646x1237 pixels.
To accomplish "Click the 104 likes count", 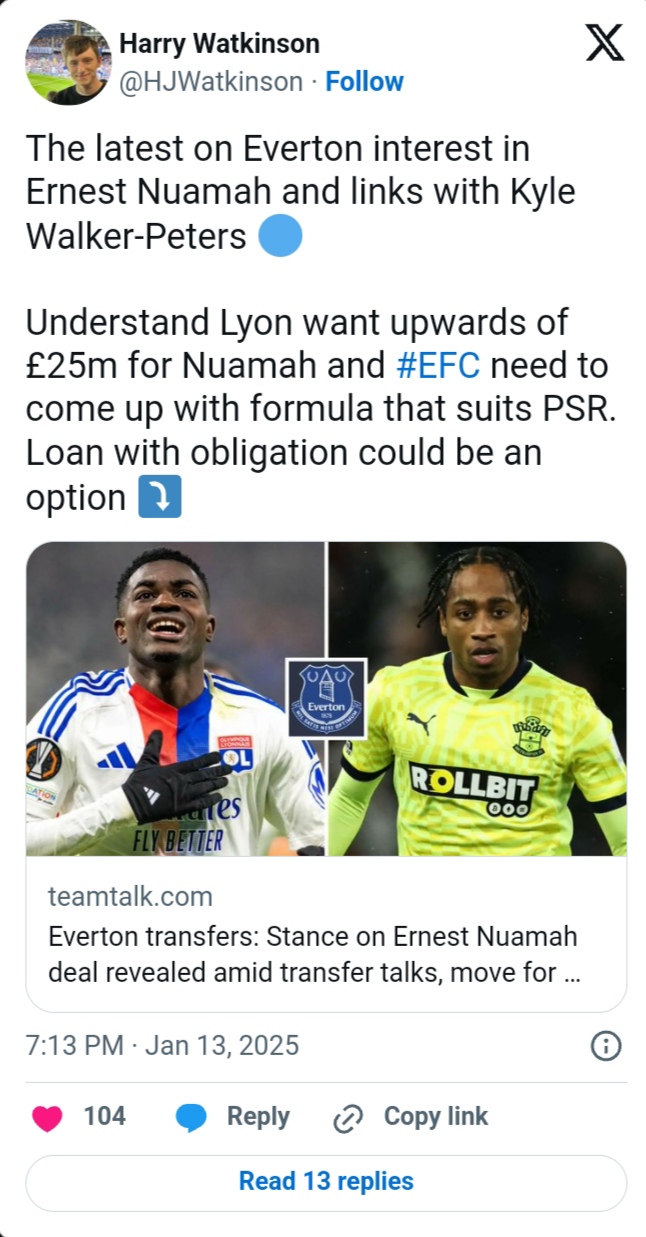I will pyautogui.click(x=104, y=1116).
